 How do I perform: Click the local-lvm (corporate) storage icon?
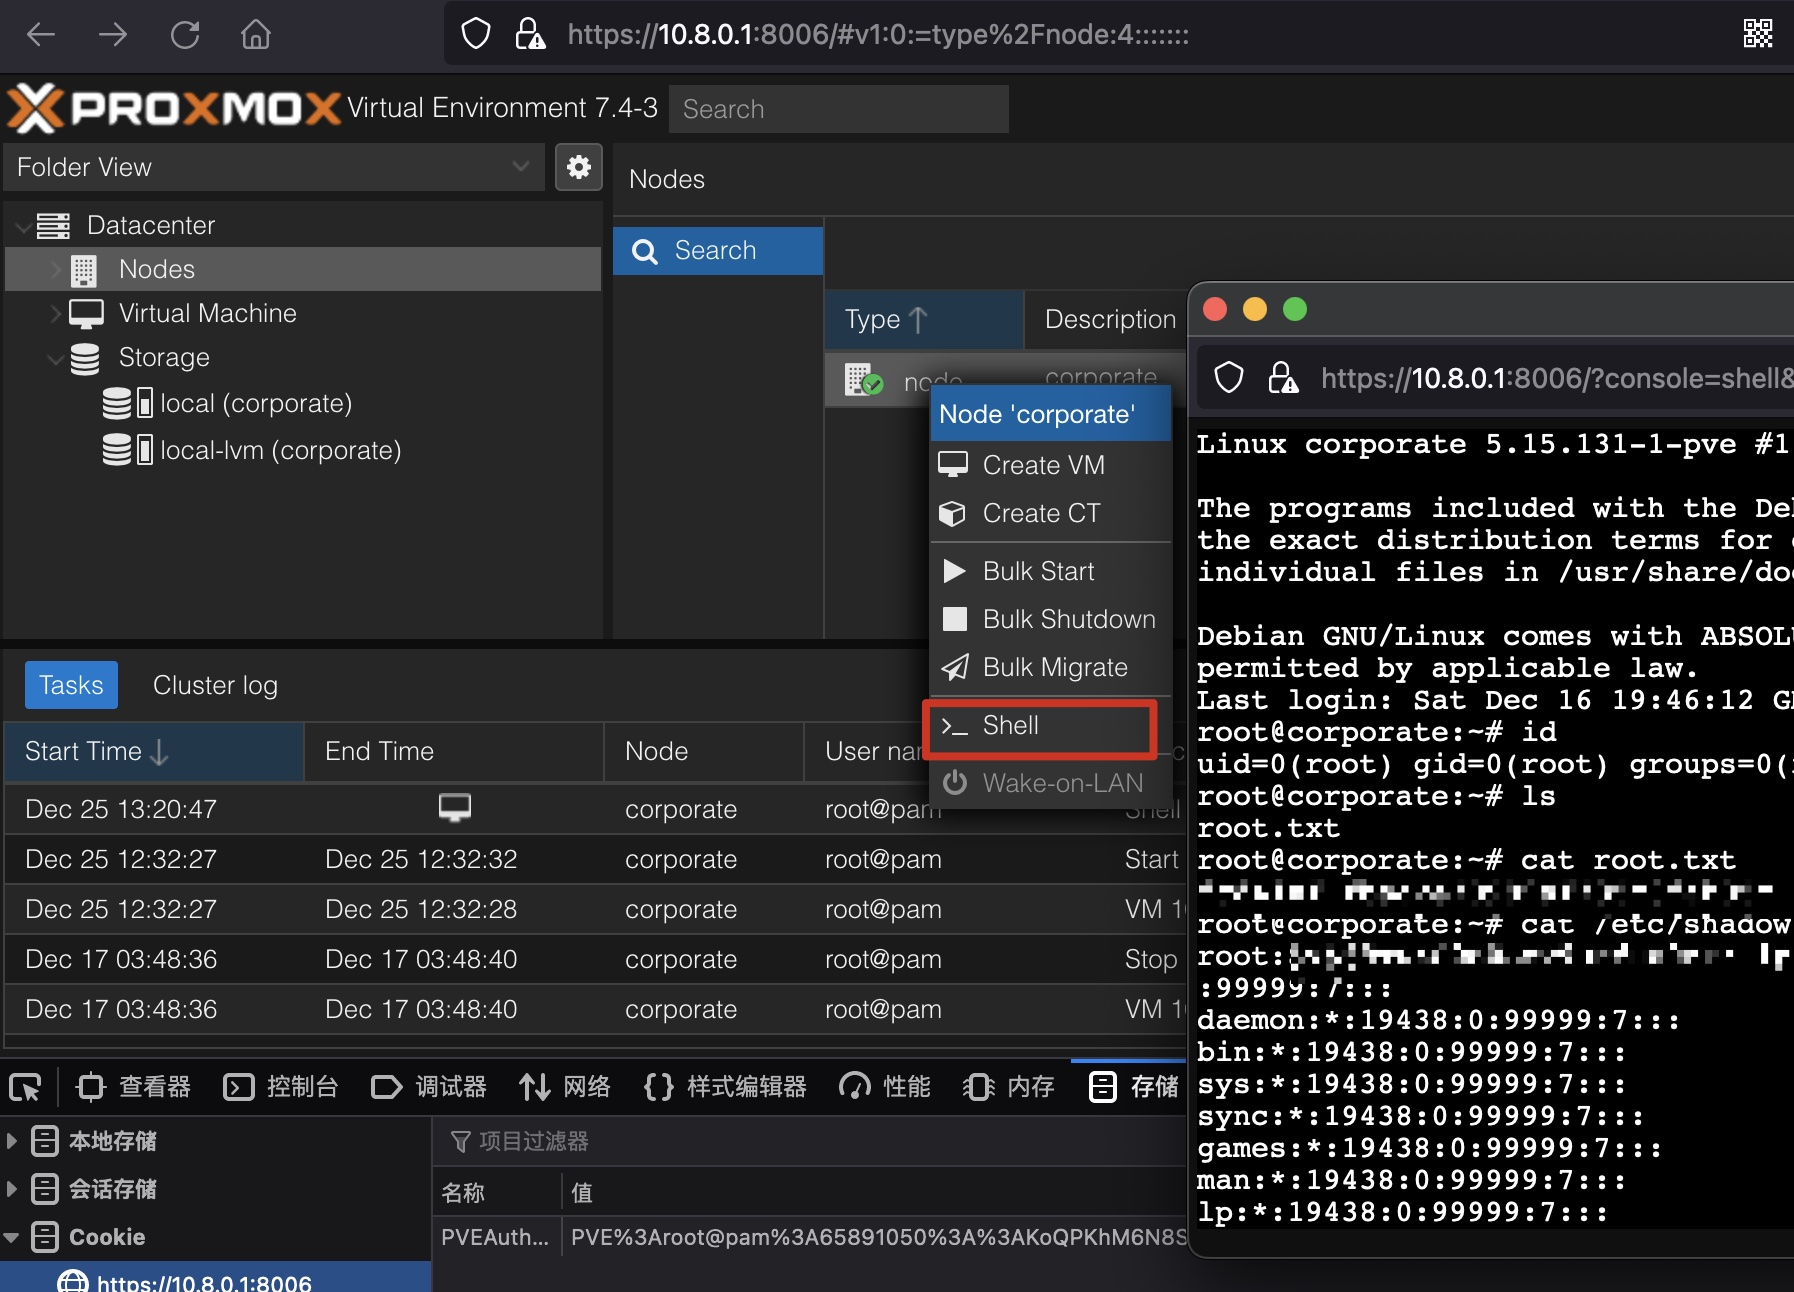tap(127, 450)
